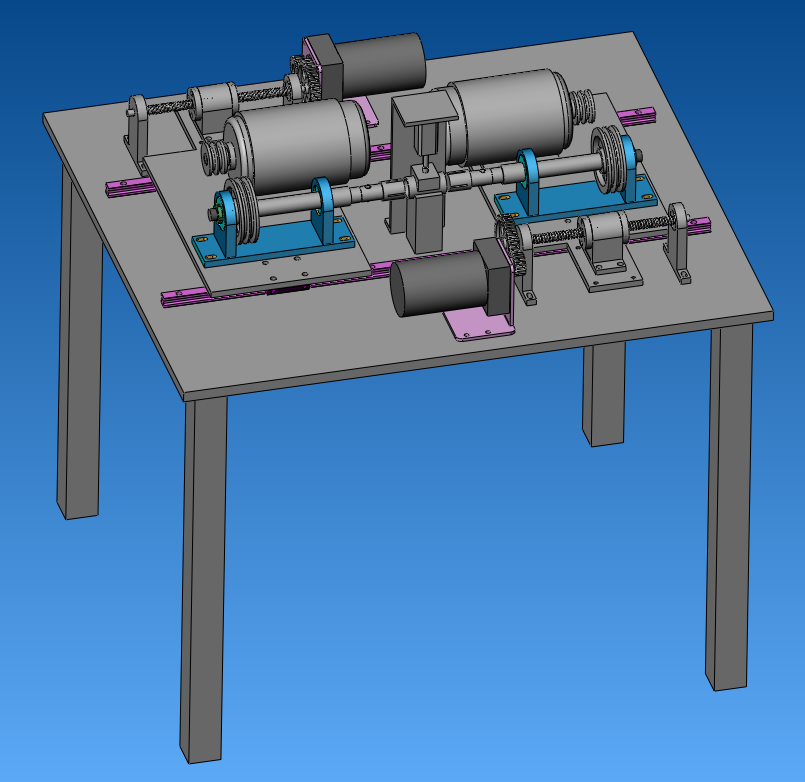Viewport: 805px width, 782px height.
Task: Select the small pulley on the right gray motor
Action: (582, 107)
